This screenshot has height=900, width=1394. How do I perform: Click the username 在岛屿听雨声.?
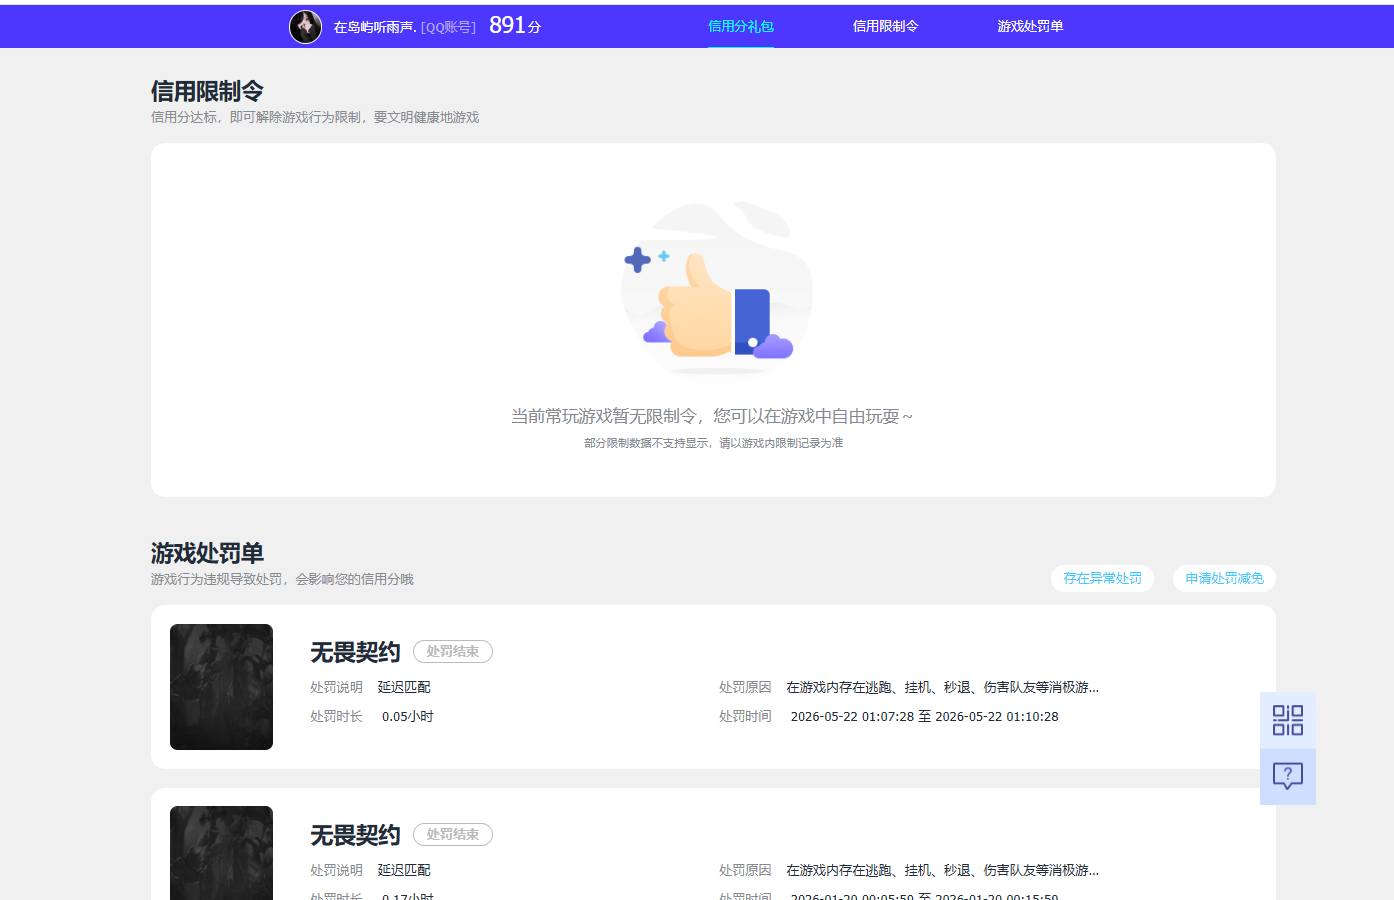click(x=375, y=27)
